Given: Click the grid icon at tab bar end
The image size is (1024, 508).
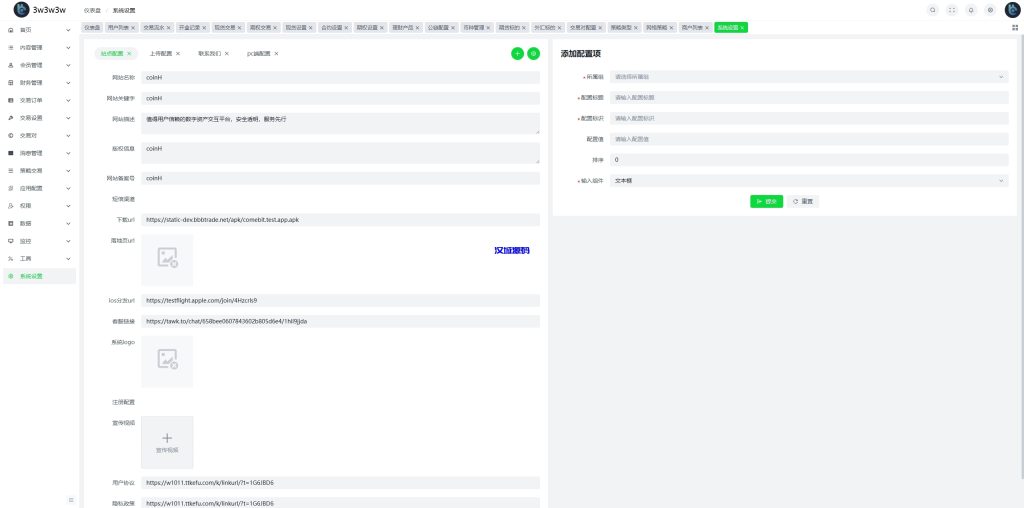Looking at the screenshot, I should [x=1015, y=28].
